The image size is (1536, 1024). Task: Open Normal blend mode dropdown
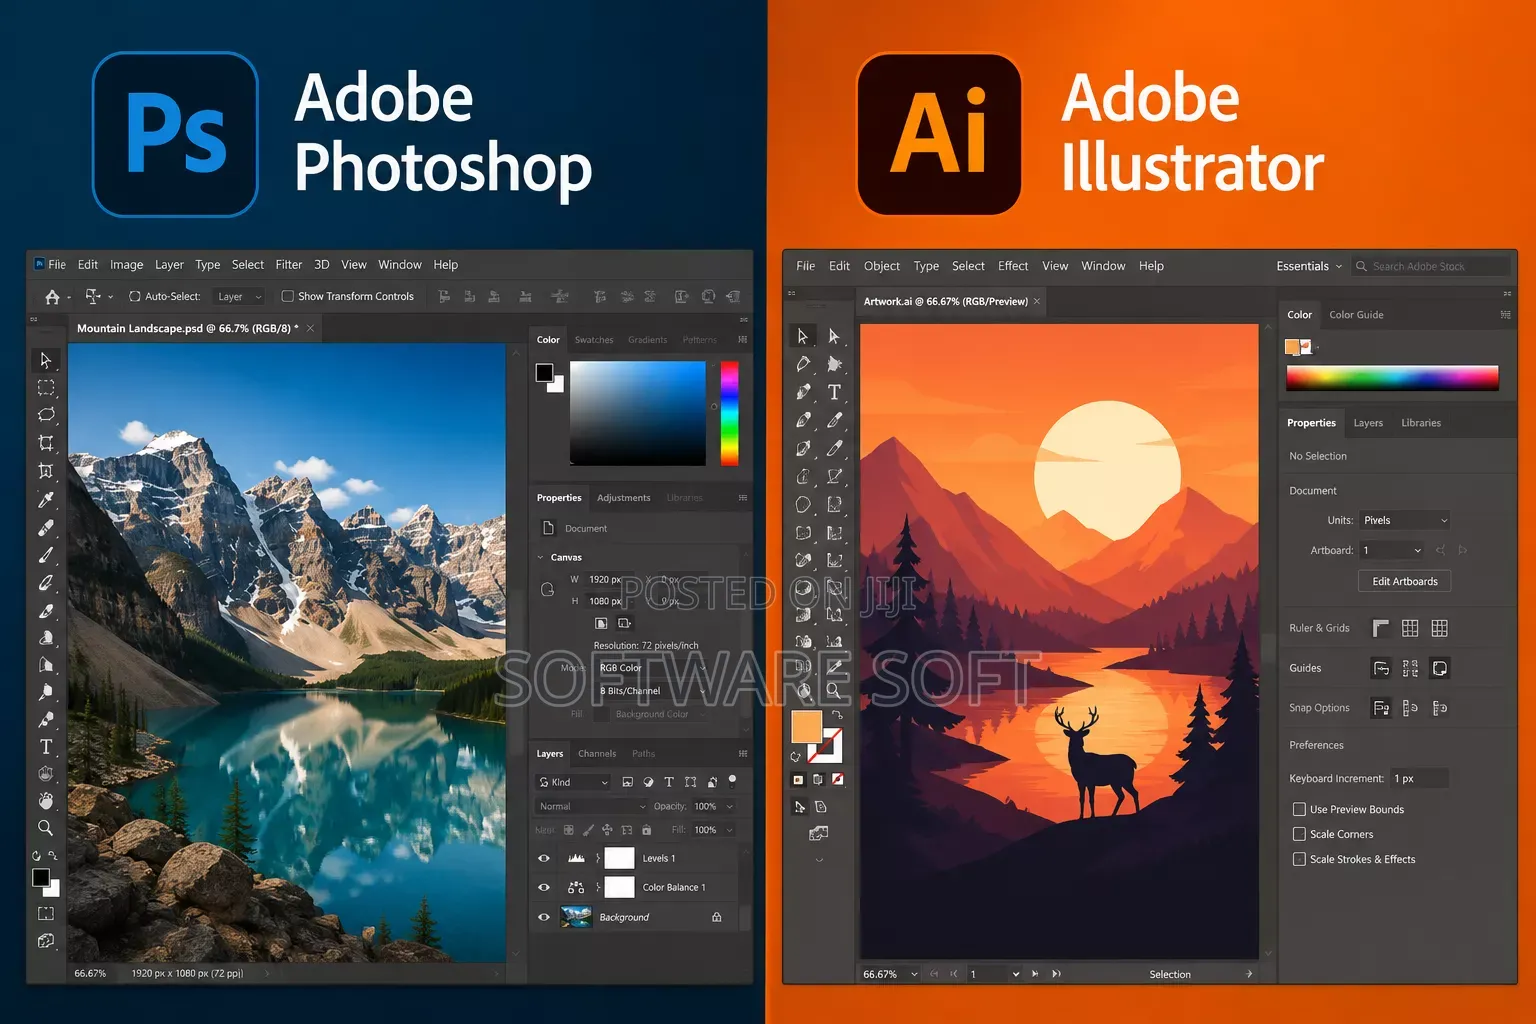pyautogui.click(x=592, y=806)
